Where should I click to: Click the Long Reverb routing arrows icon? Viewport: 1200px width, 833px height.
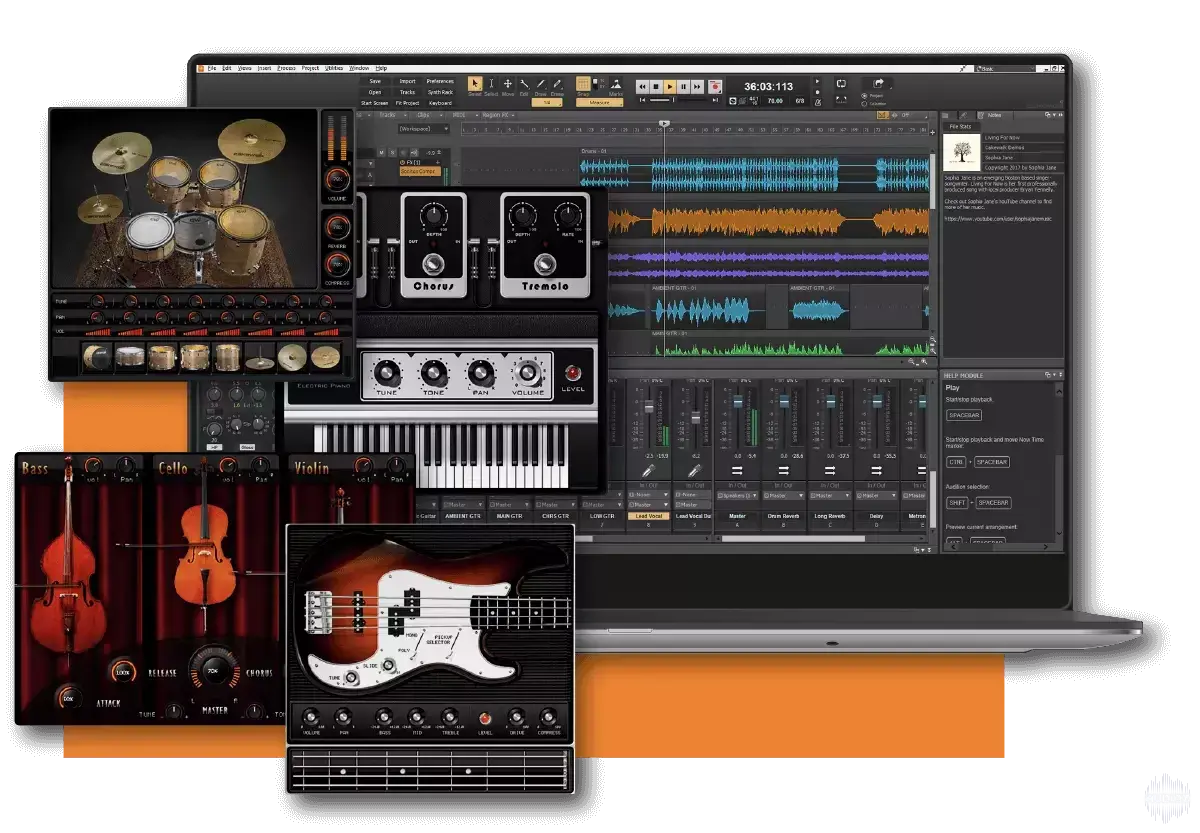tap(829, 470)
